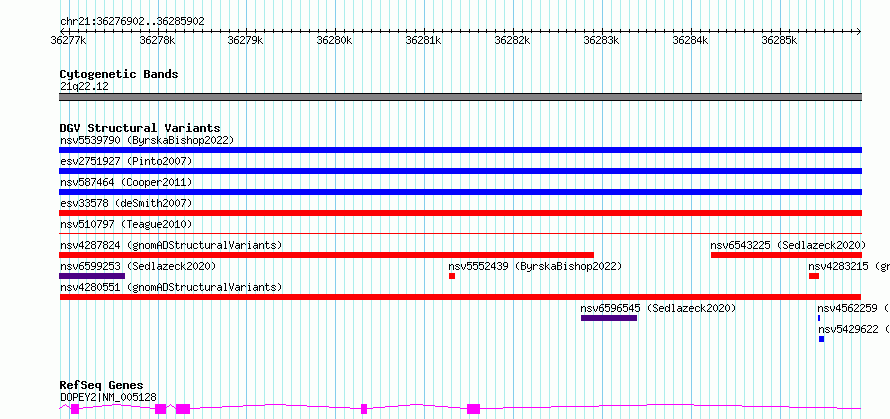Click the thin nsv510797 (Teague2010) line
This screenshot has width=890, height=419.
[x=460, y=233]
